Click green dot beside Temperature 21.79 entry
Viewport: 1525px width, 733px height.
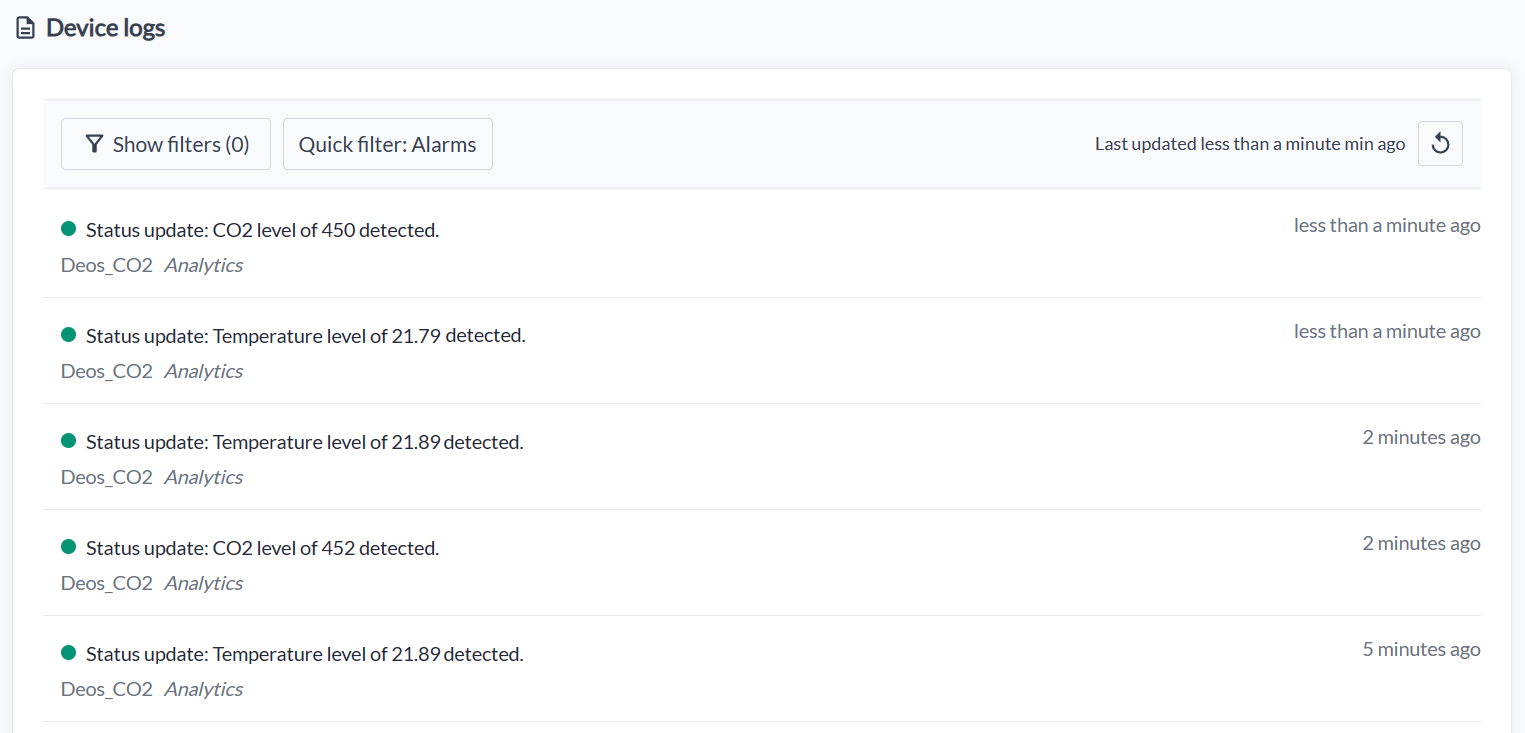tap(69, 335)
